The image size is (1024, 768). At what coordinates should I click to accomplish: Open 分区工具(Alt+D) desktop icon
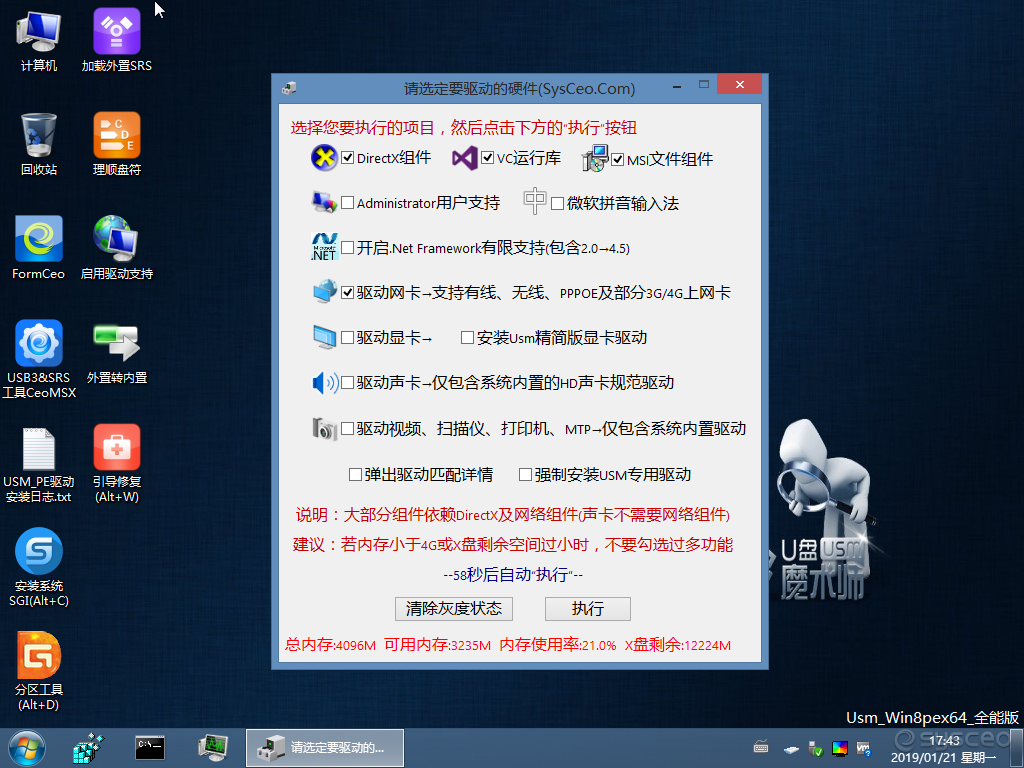39,671
